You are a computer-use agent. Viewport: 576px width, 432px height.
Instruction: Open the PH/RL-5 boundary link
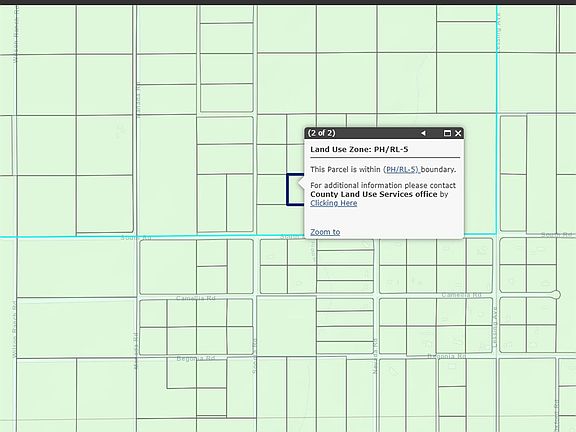(402, 169)
